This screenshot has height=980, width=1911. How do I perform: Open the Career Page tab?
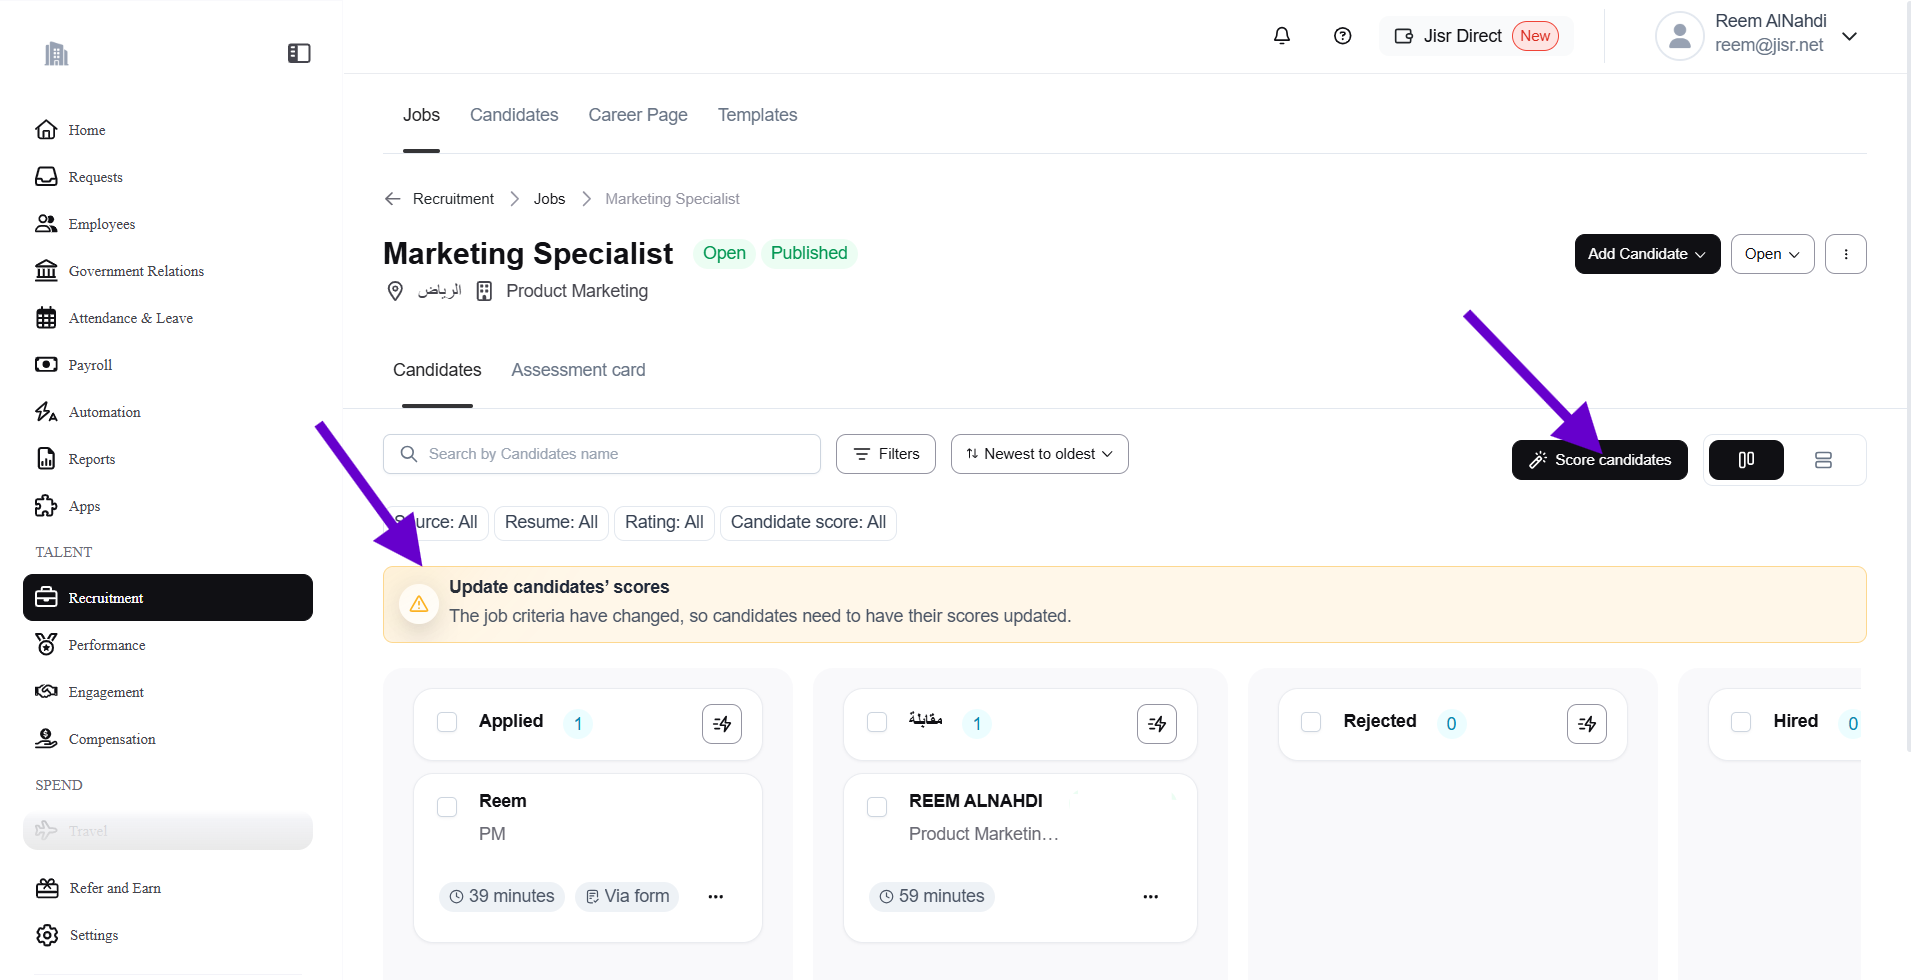click(637, 115)
